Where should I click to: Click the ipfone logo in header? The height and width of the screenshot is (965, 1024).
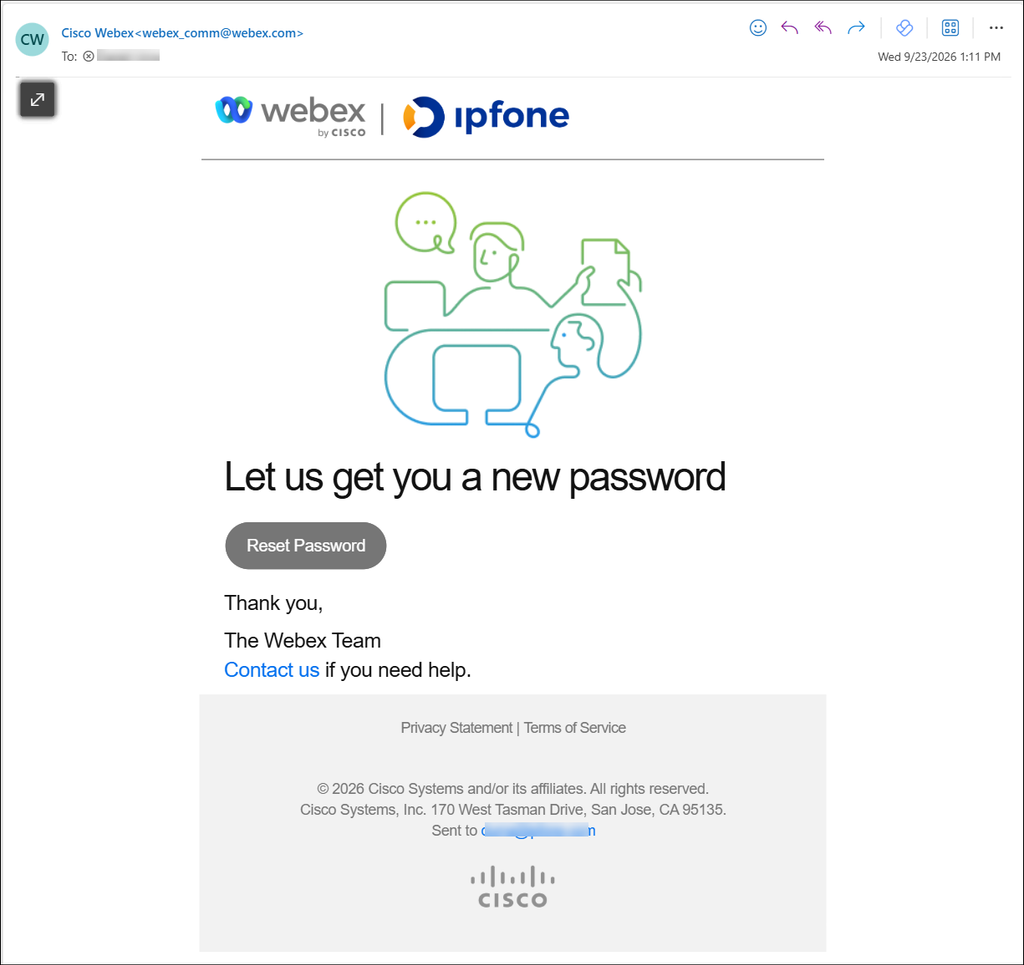click(x=486, y=117)
